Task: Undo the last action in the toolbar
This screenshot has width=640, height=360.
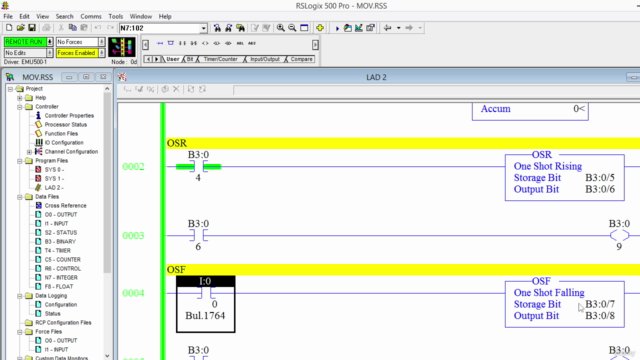Action: 98,28
